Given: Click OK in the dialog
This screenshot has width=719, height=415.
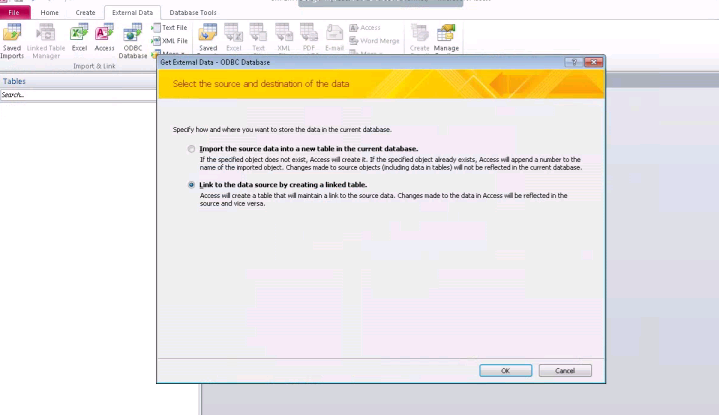Looking at the screenshot, I should 505,370.
